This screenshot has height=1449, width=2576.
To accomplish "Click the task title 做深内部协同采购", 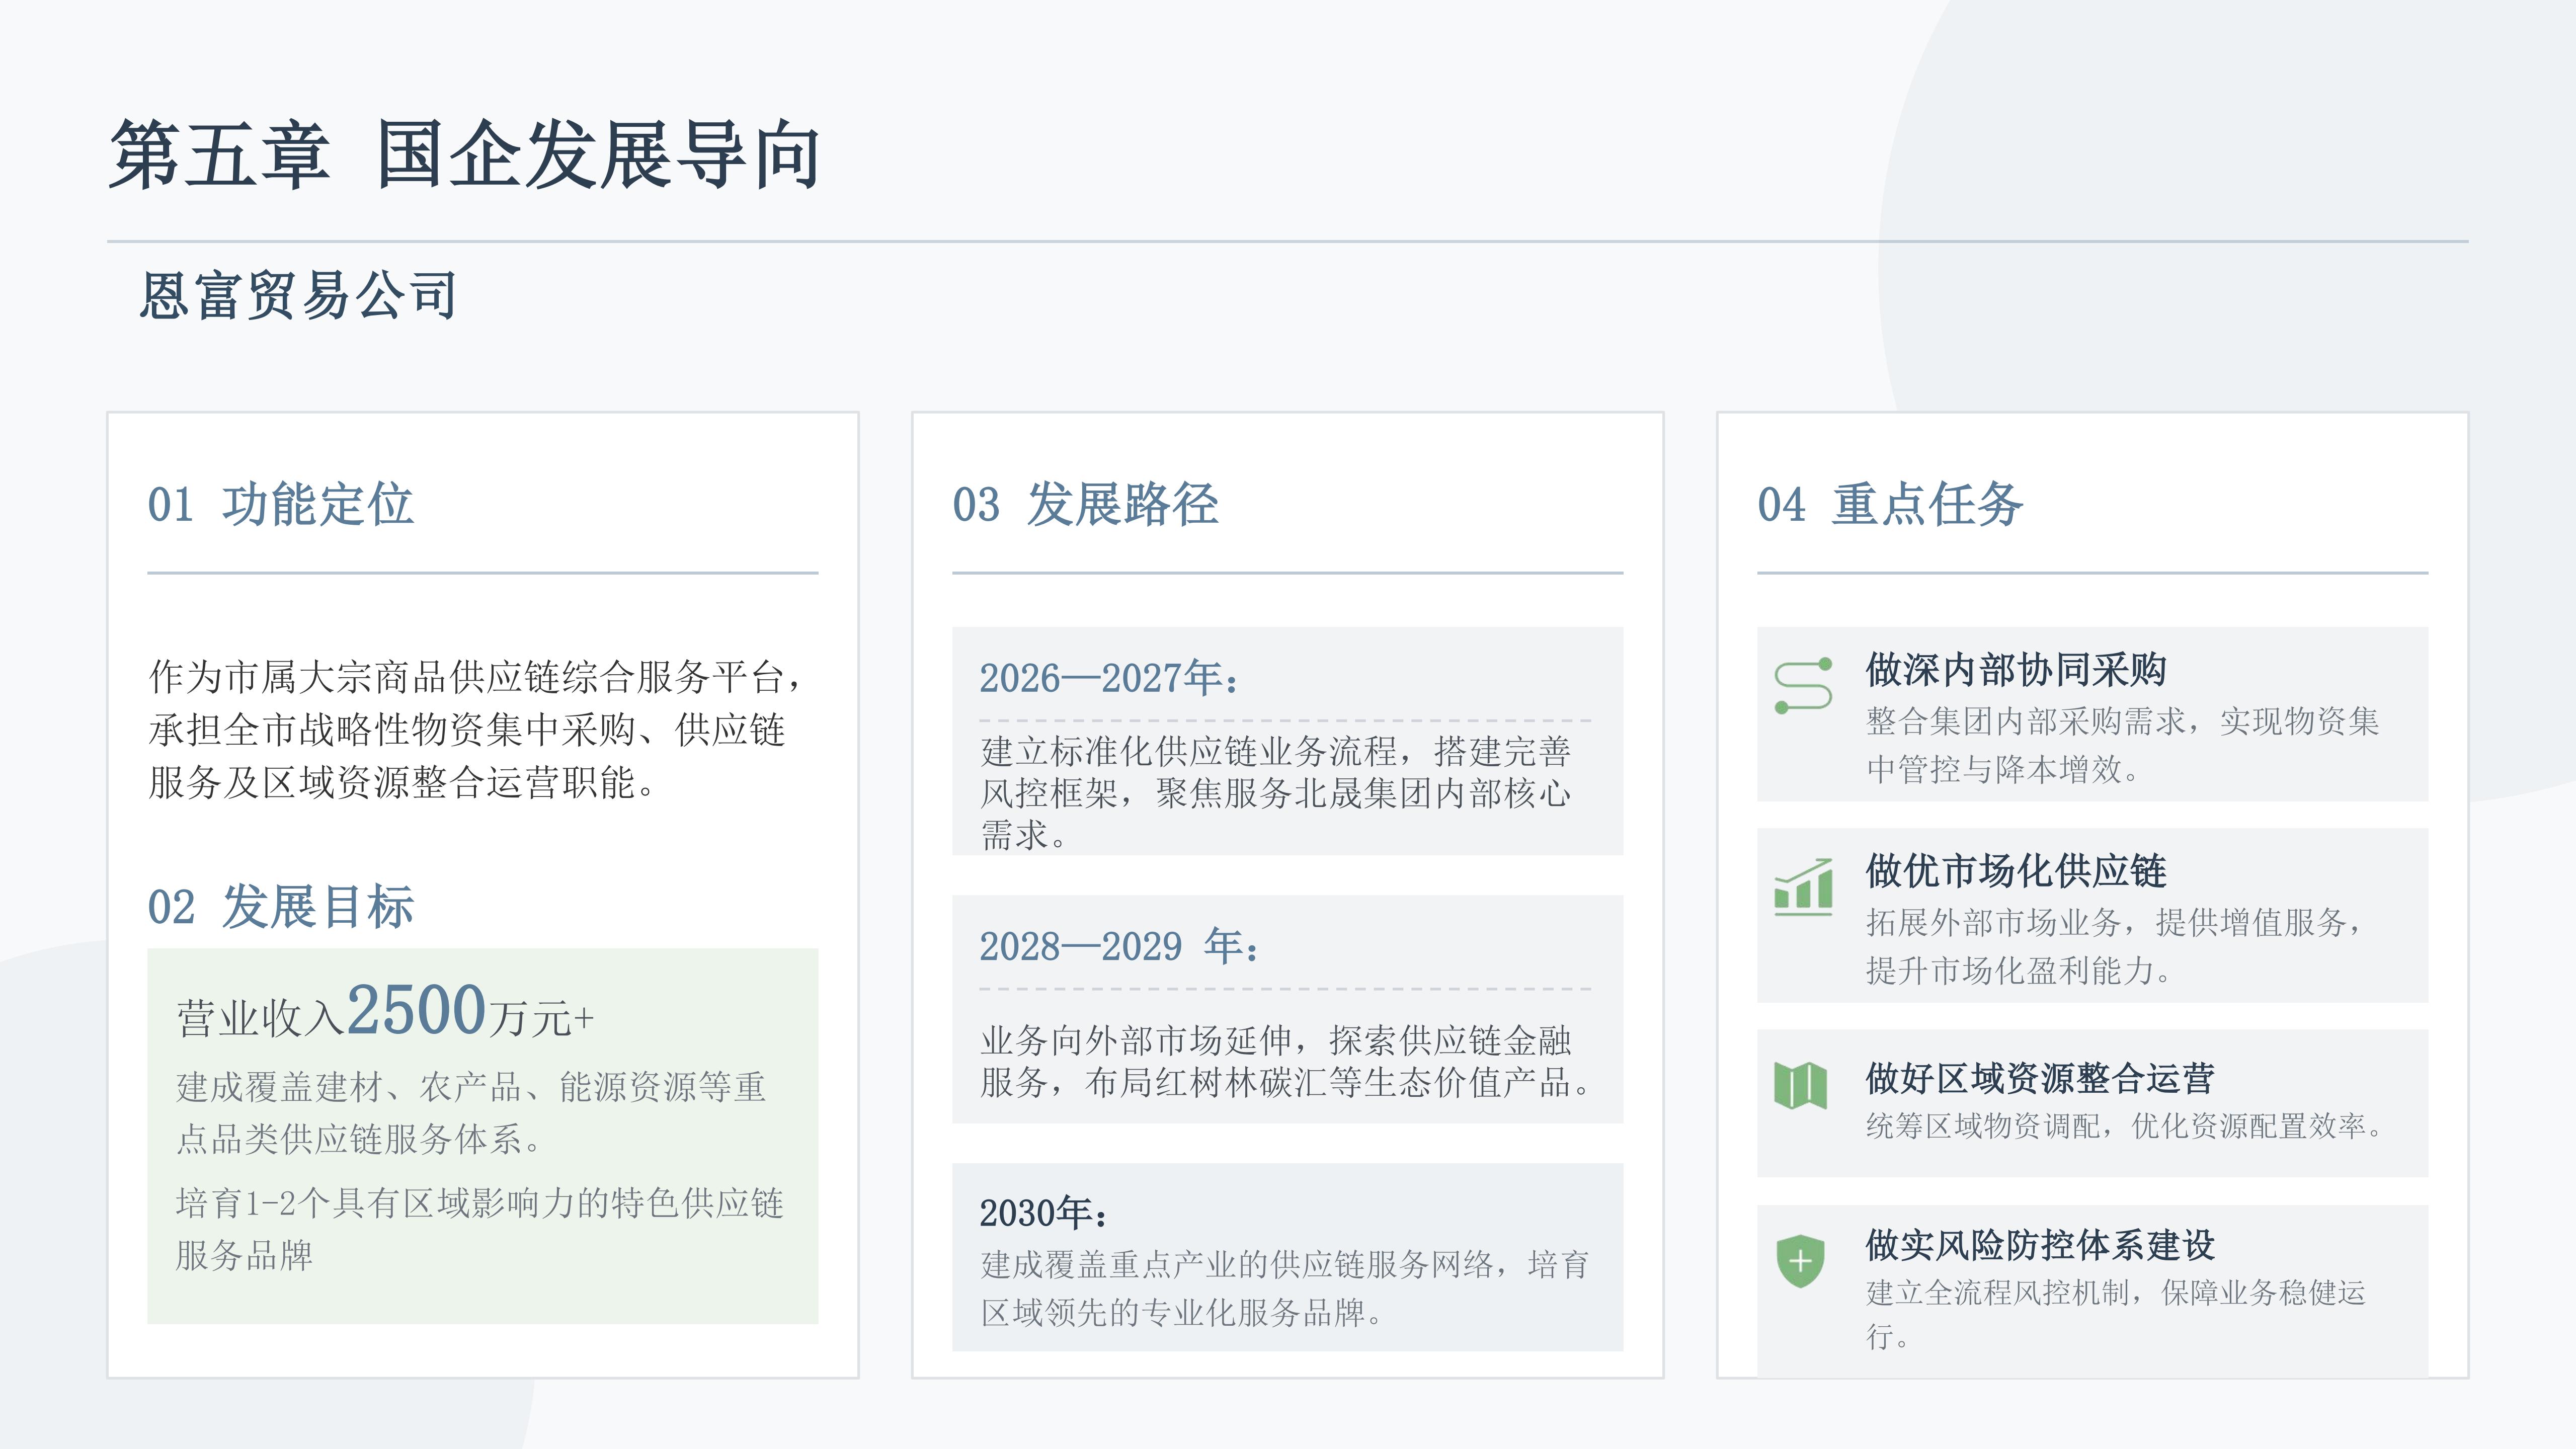I will 2016,670.
